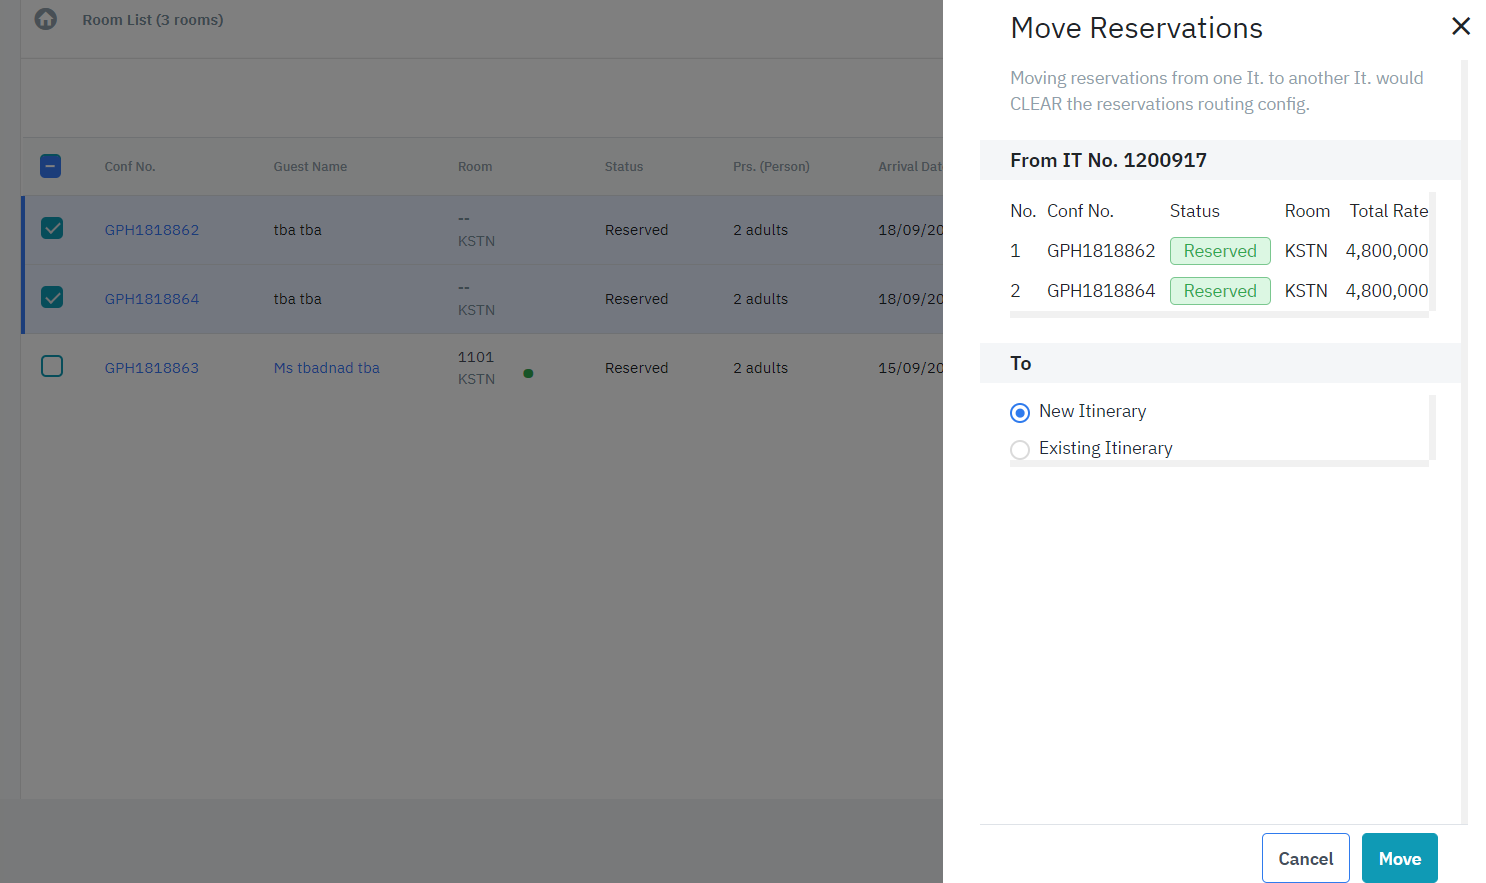Uncheck the GPH1818864 row checkbox
The height and width of the screenshot is (883, 1486).
tap(52, 298)
